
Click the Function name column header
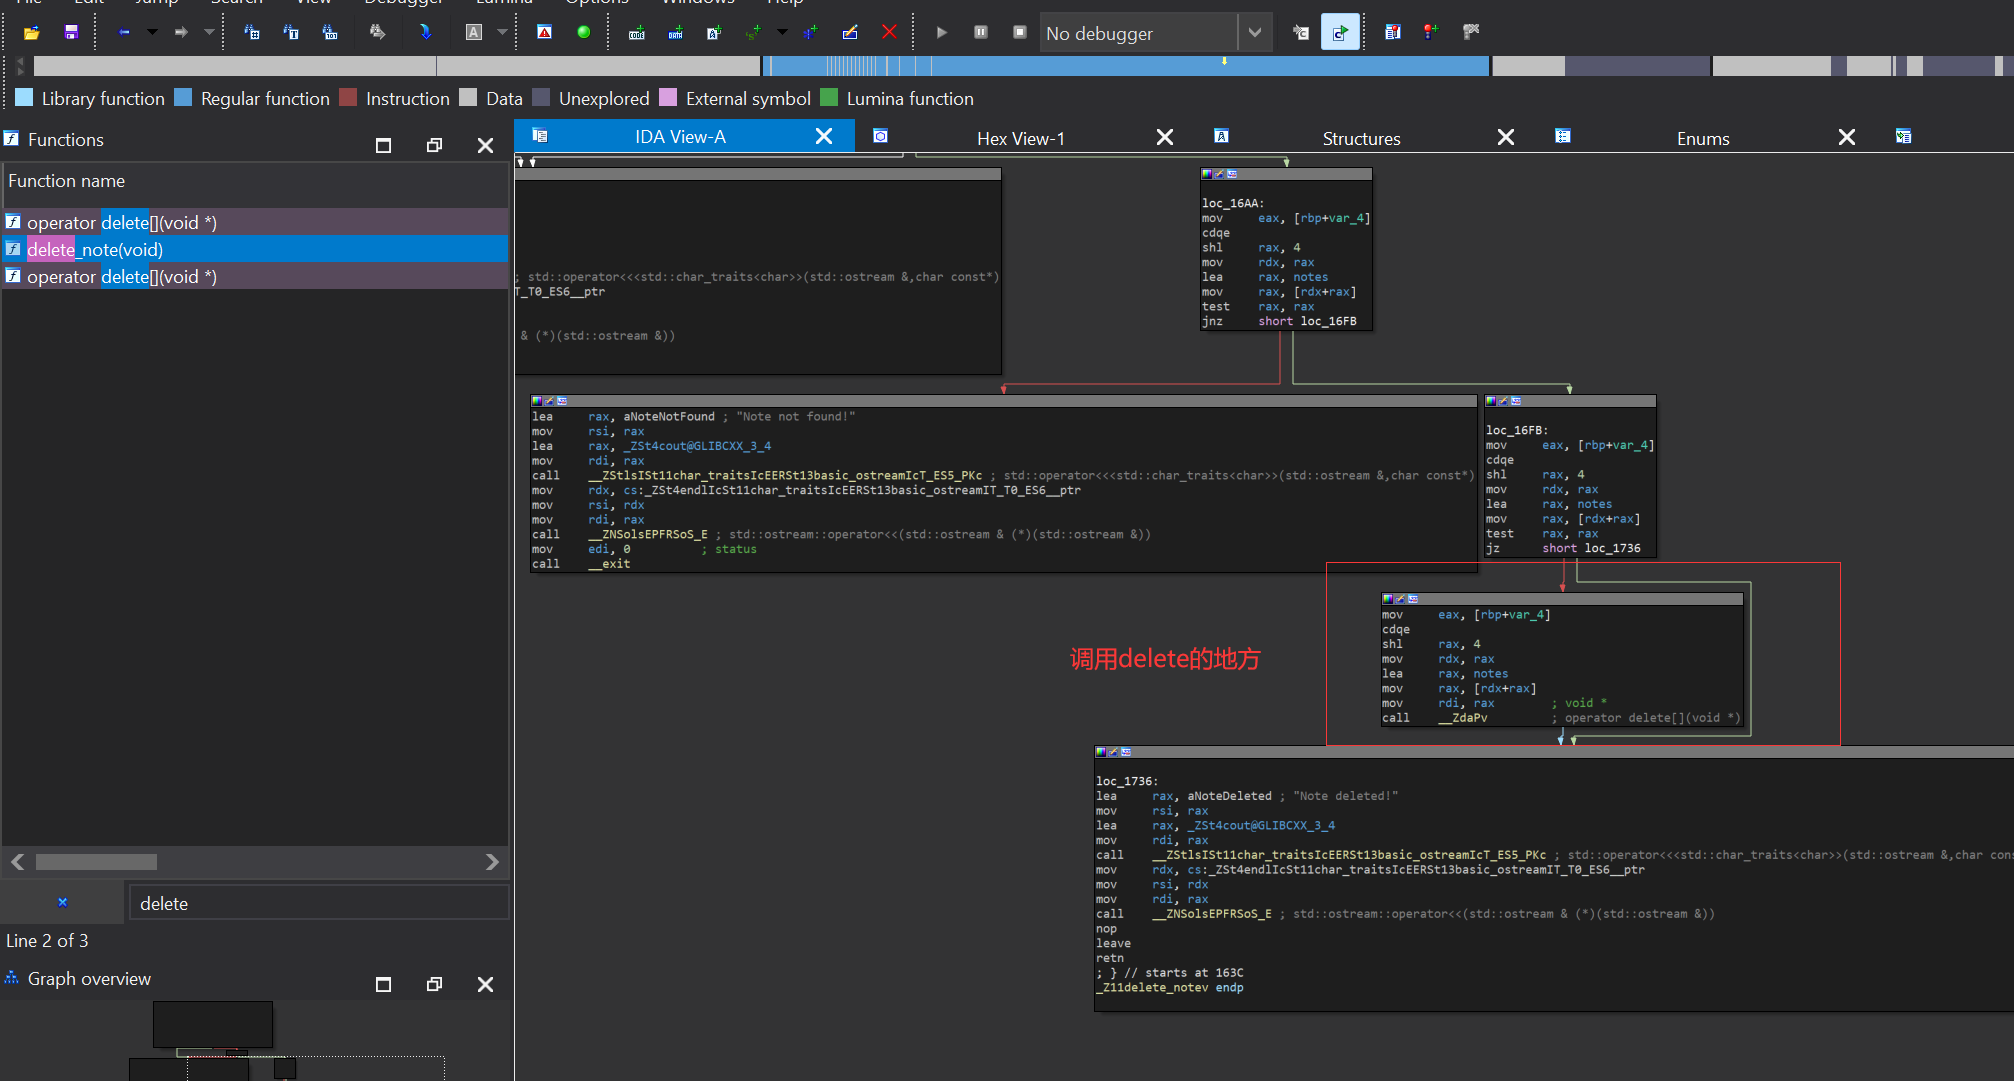click(67, 181)
